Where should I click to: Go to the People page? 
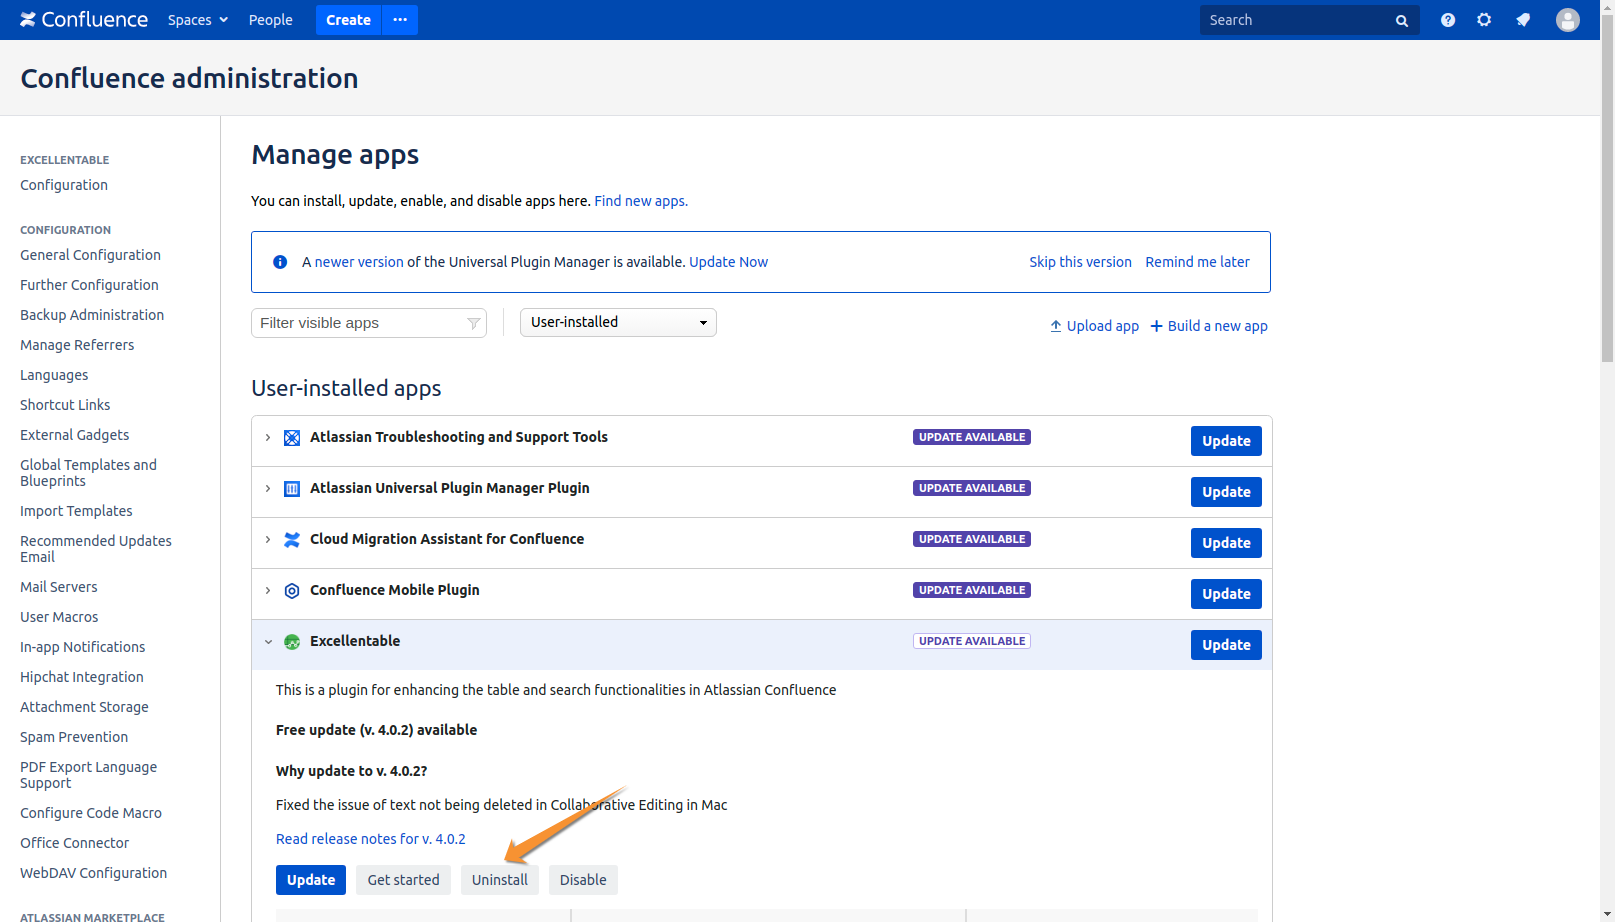click(x=270, y=20)
